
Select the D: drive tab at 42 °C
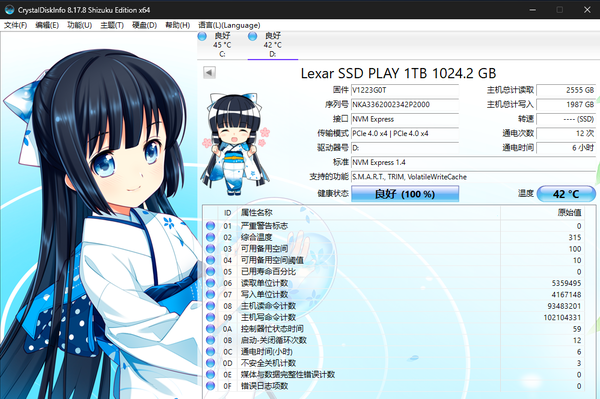(273, 45)
